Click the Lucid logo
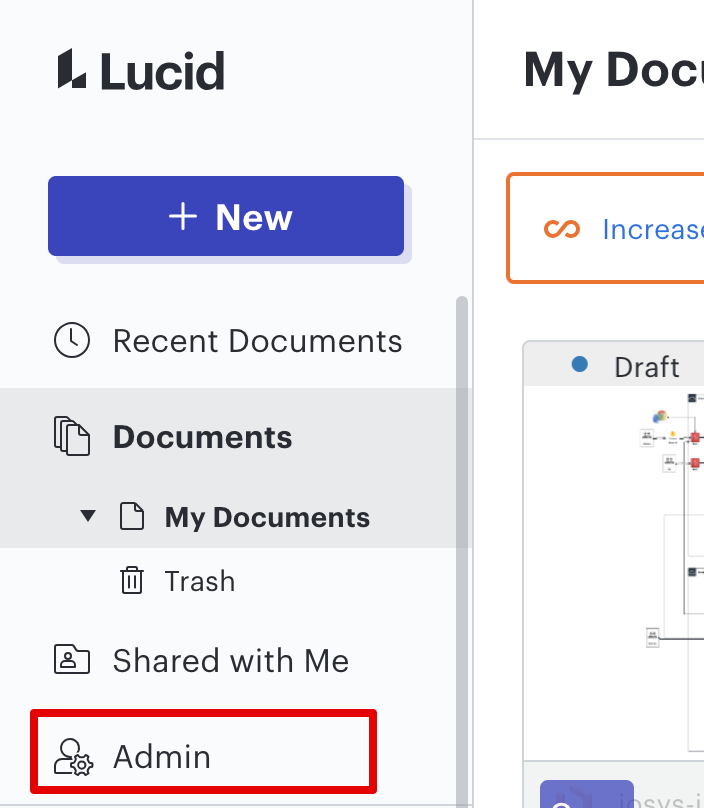The width and height of the screenshot is (704, 808). pyautogui.click(x=141, y=70)
